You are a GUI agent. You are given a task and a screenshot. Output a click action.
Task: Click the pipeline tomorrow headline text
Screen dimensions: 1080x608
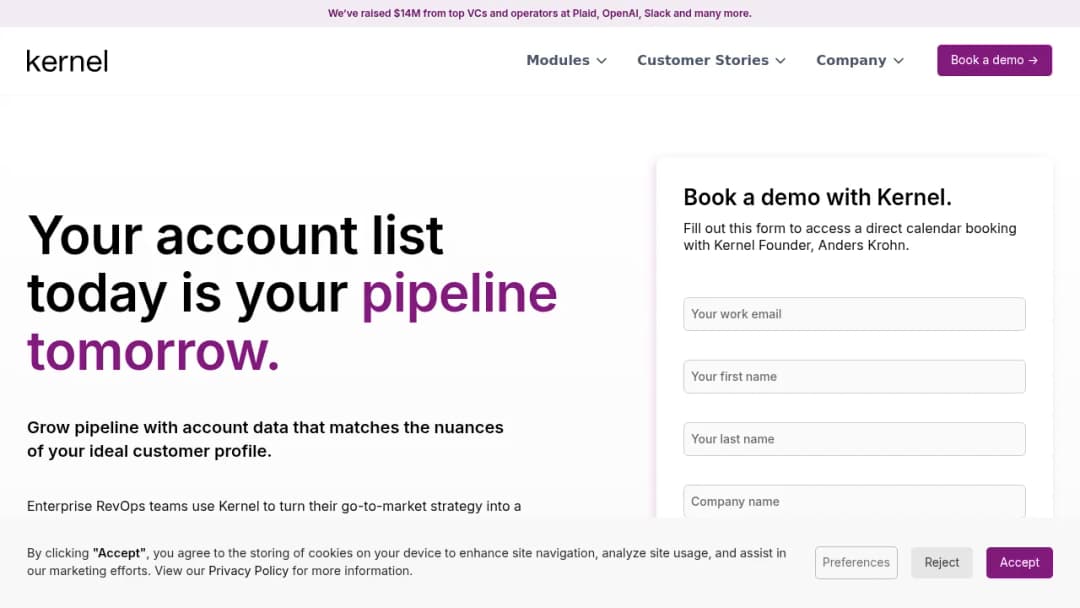click(x=292, y=322)
